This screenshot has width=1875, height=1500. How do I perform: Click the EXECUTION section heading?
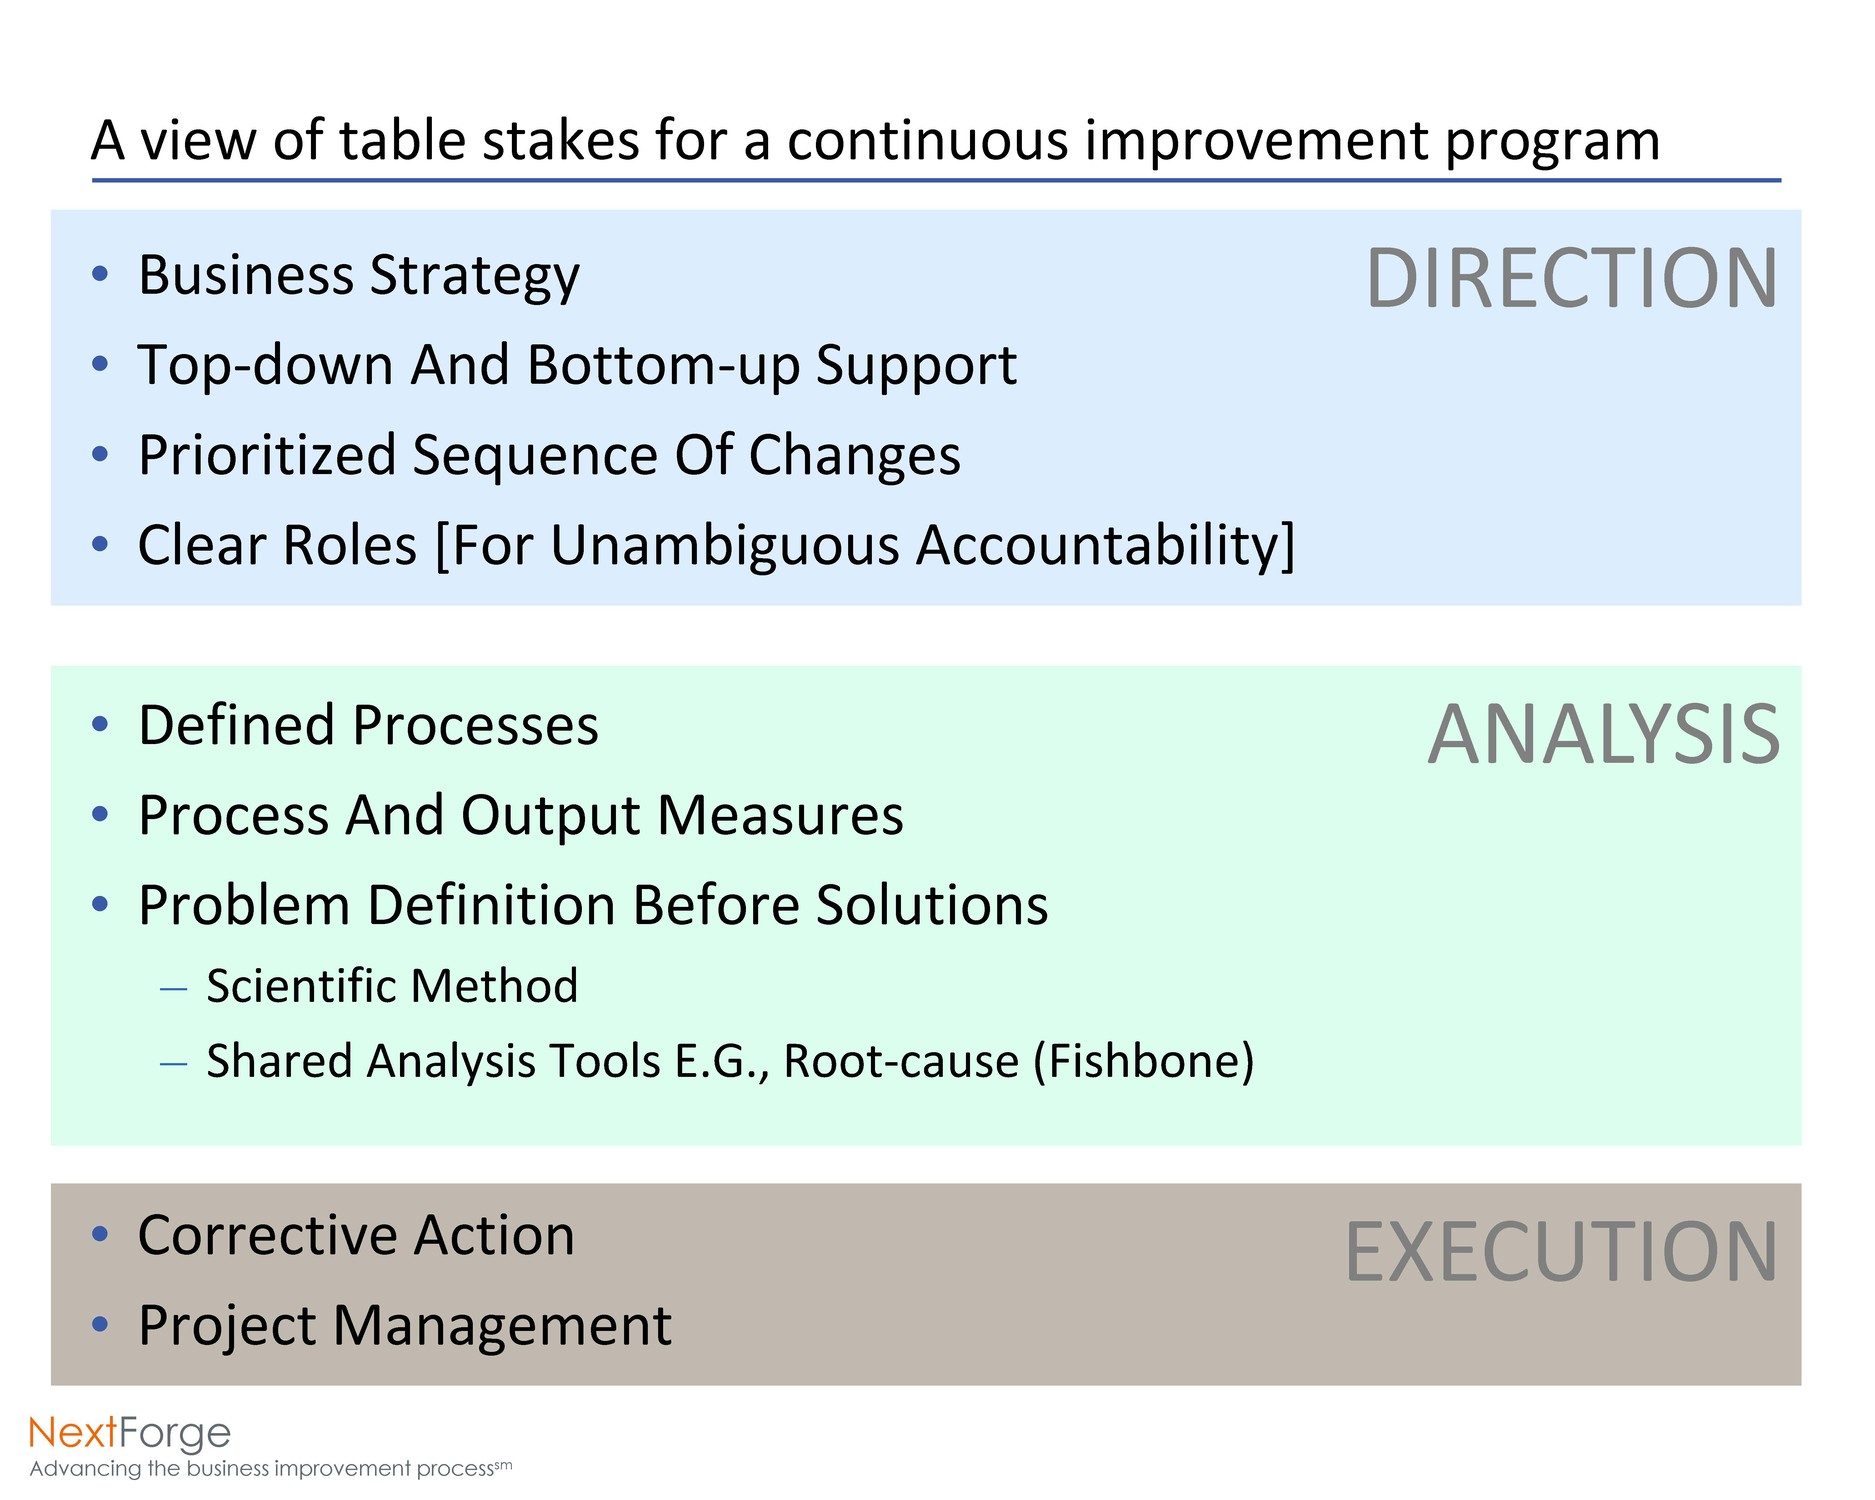(1561, 1251)
